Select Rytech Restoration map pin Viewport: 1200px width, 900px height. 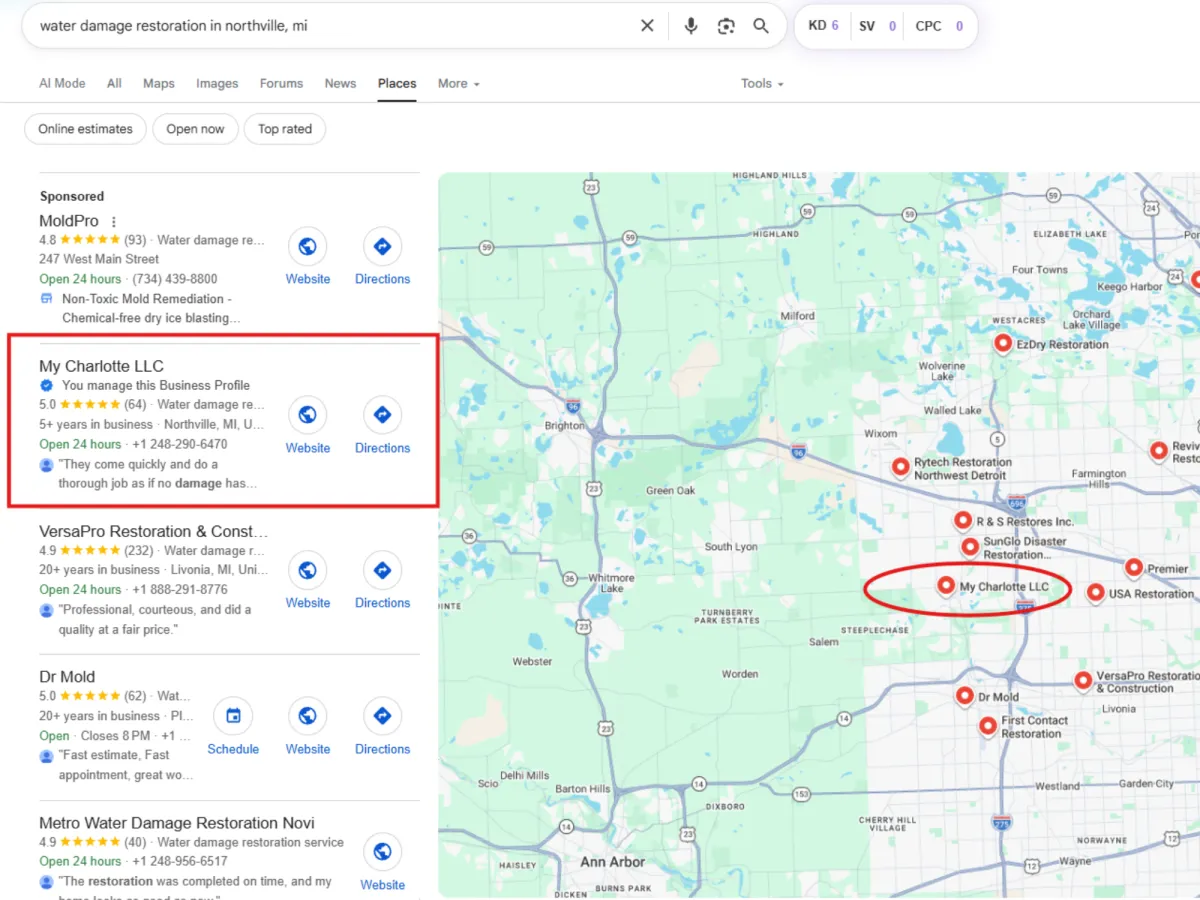click(900, 466)
